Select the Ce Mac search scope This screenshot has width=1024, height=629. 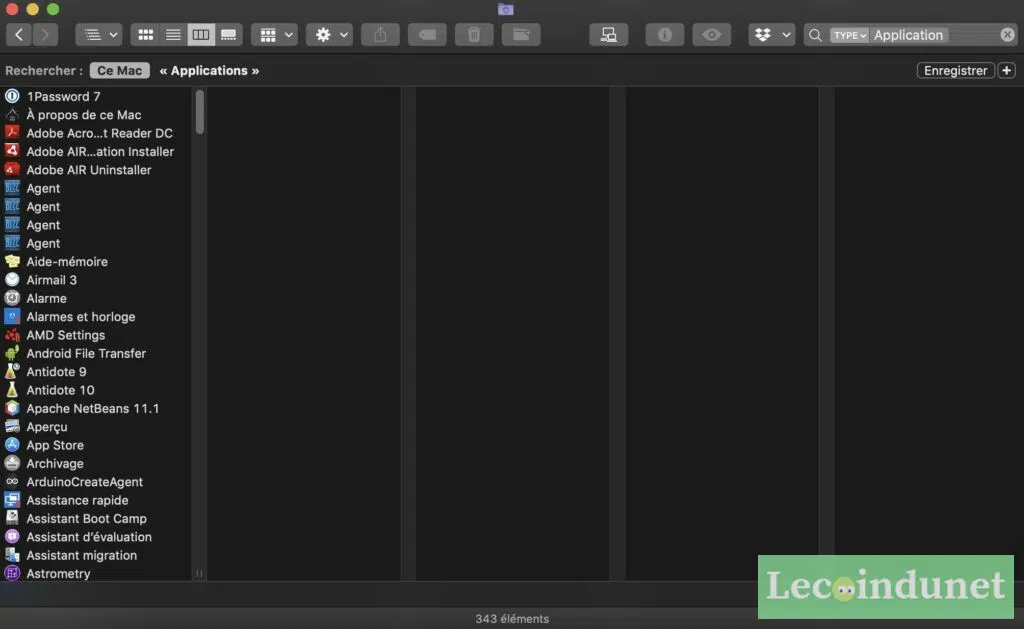(x=120, y=71)
